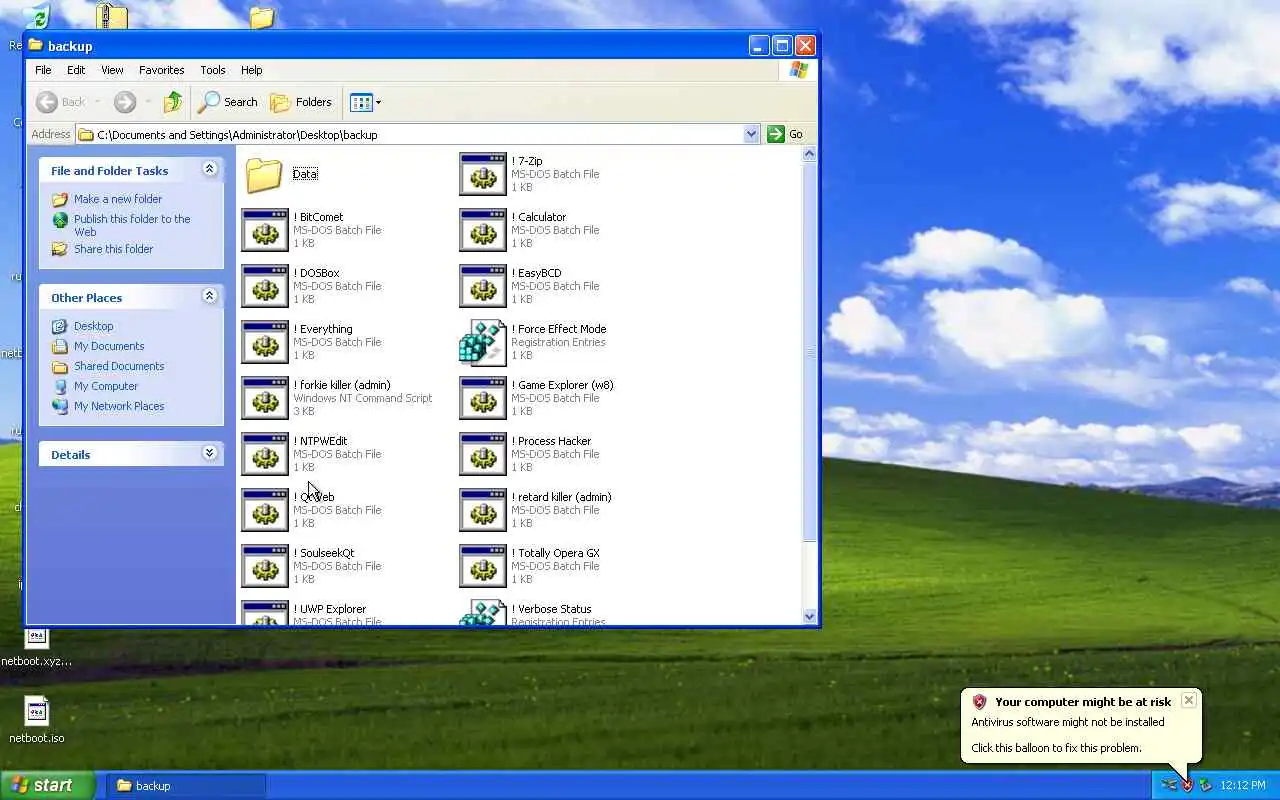Open My Documents link
1280x800 pixels.
[109, 346]
